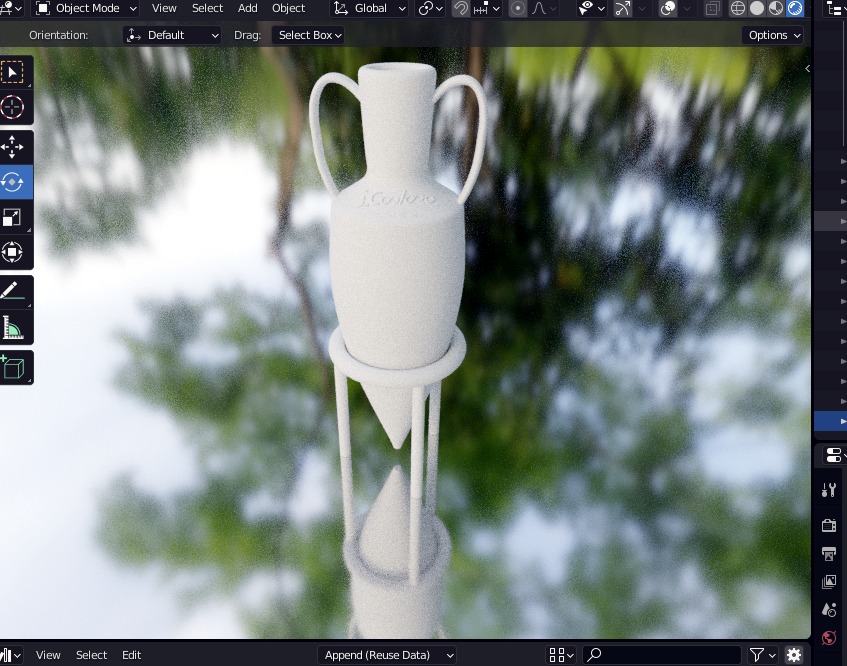Open the Object menu in header

coord(288,9)
